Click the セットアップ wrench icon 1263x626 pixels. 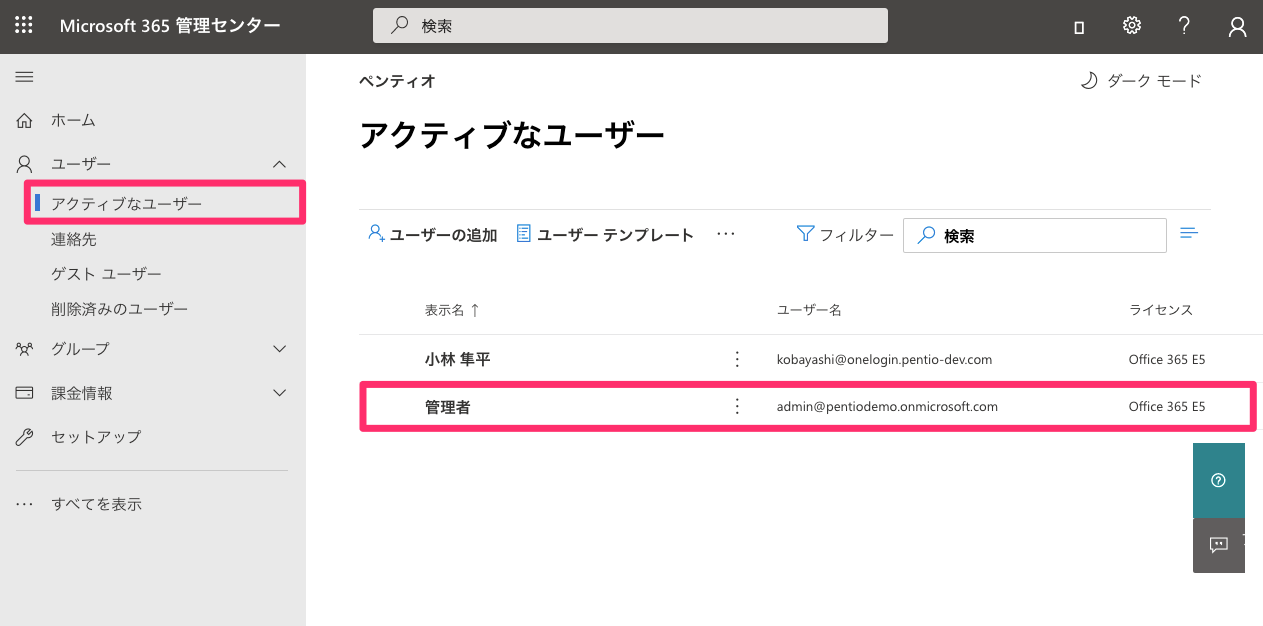coord(25,437)
